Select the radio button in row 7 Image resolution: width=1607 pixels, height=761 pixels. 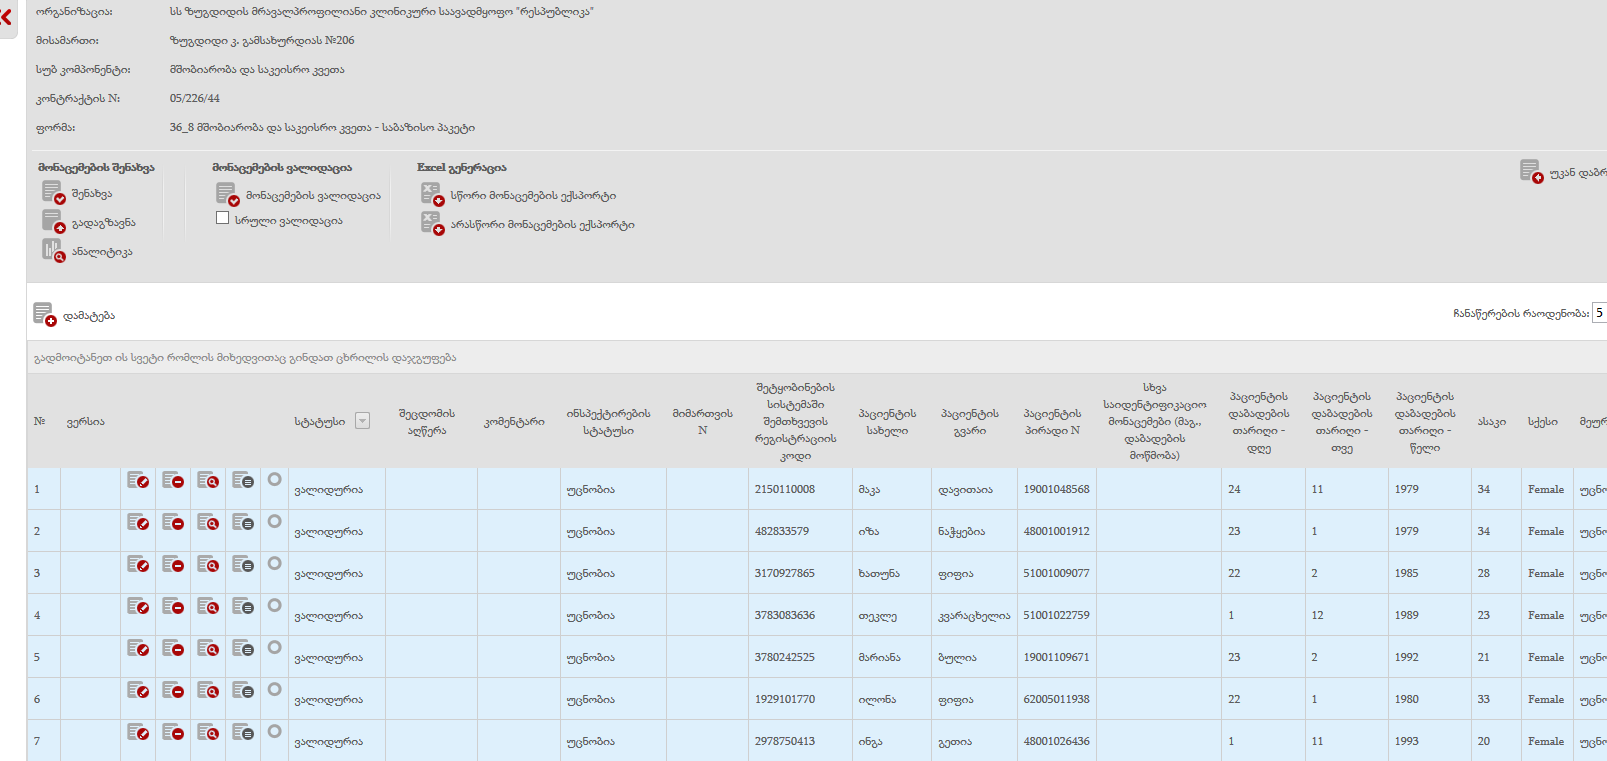click(274, 732)
